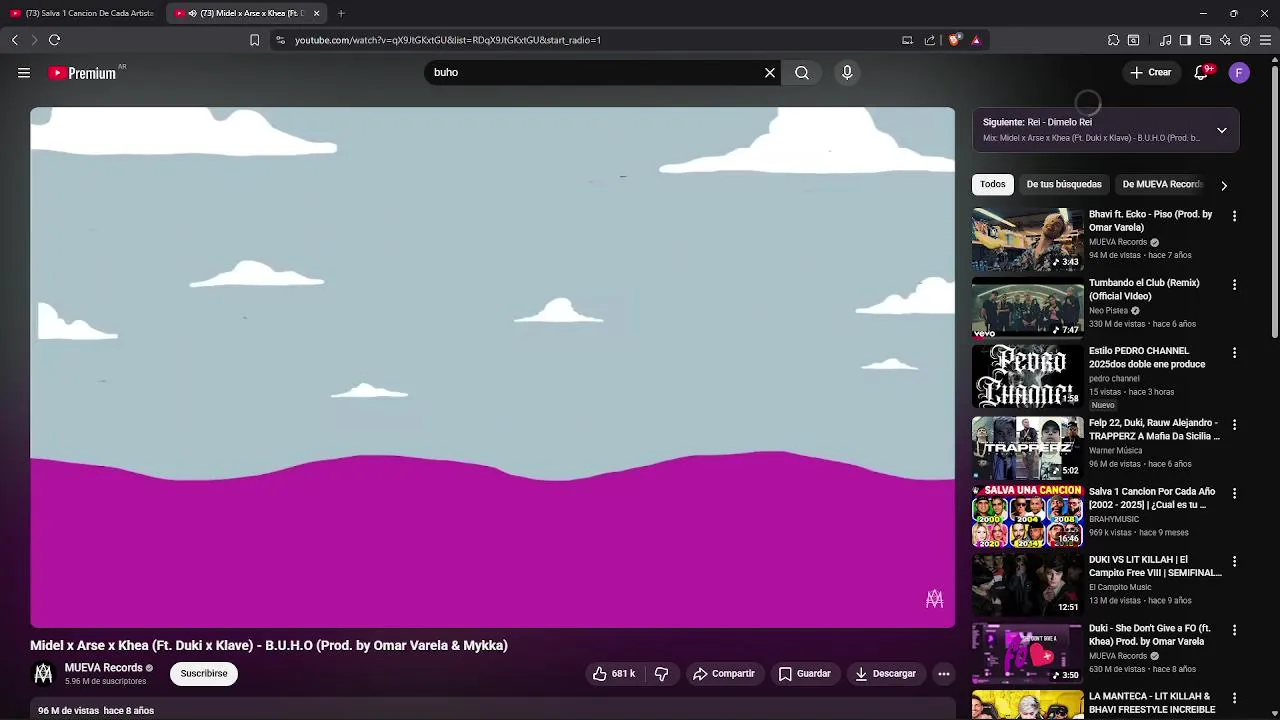The height and width of the screenshot is (720, 1280).
Task: Show more filter chips with right arrow
Action: pos(1223,185)
